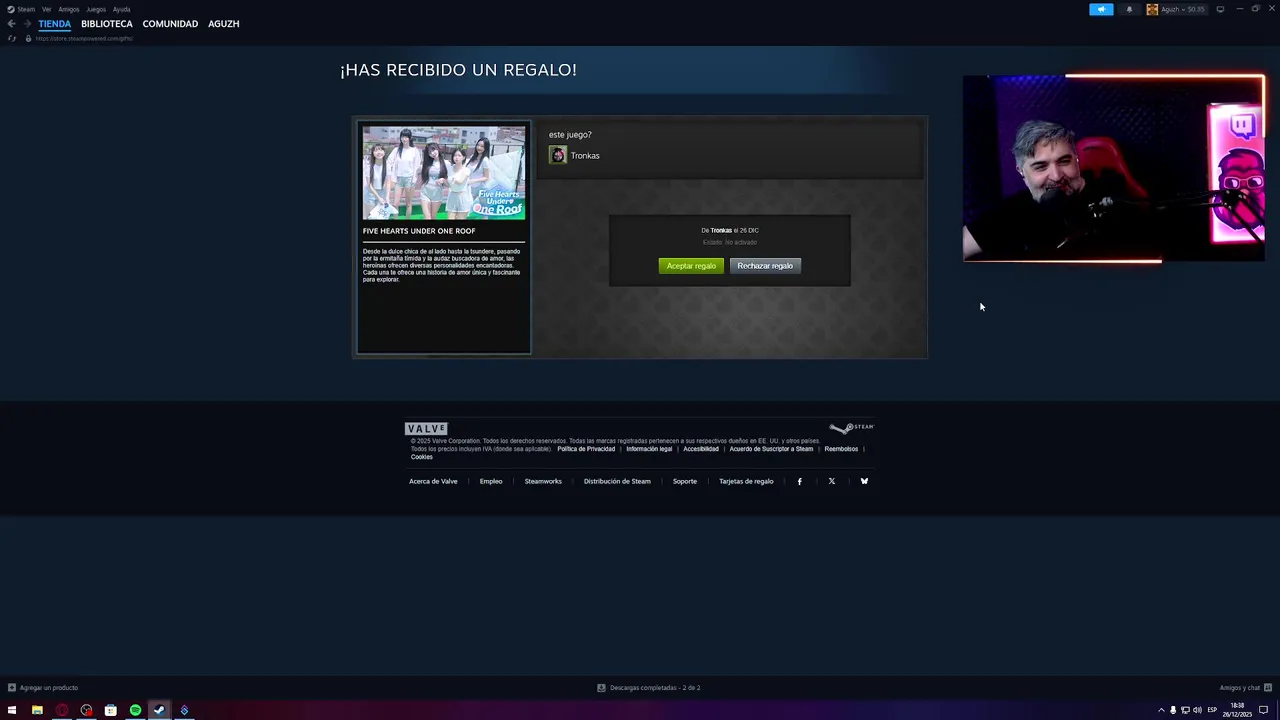Viewport: 1280px width, 720px height.
Task: Click the Tronkas avatar image
Action: pos(558,155)
